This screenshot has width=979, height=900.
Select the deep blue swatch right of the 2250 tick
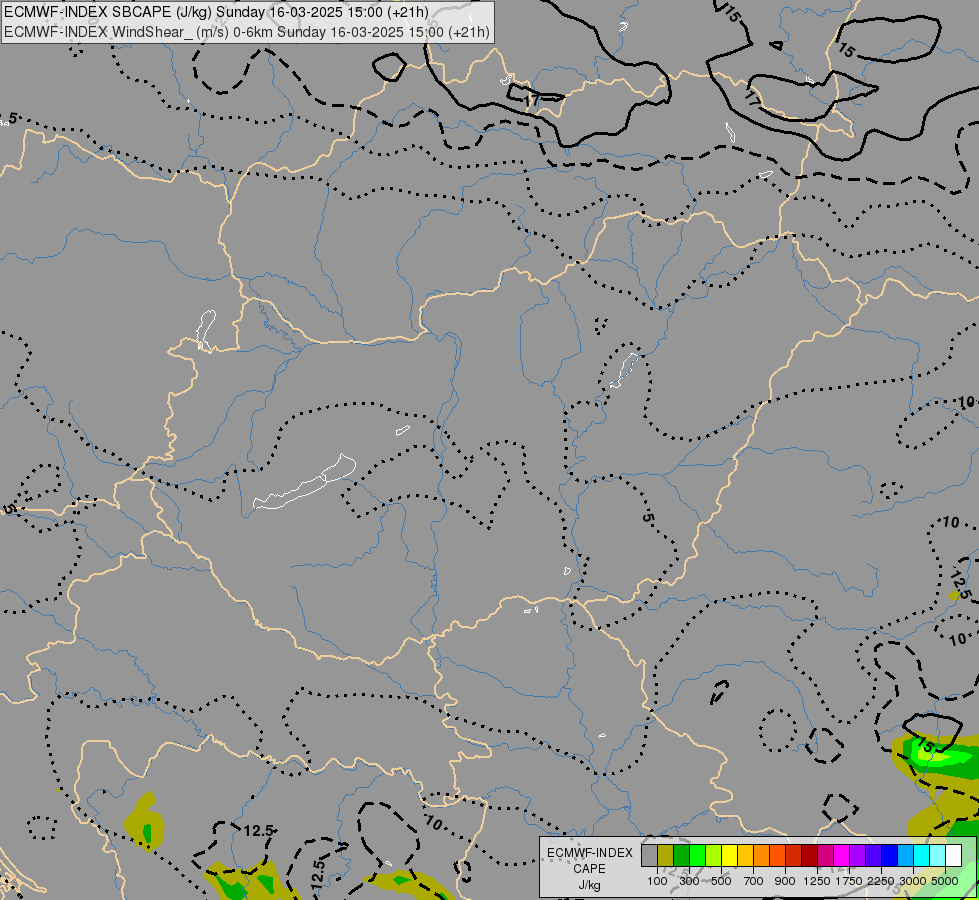890,856
